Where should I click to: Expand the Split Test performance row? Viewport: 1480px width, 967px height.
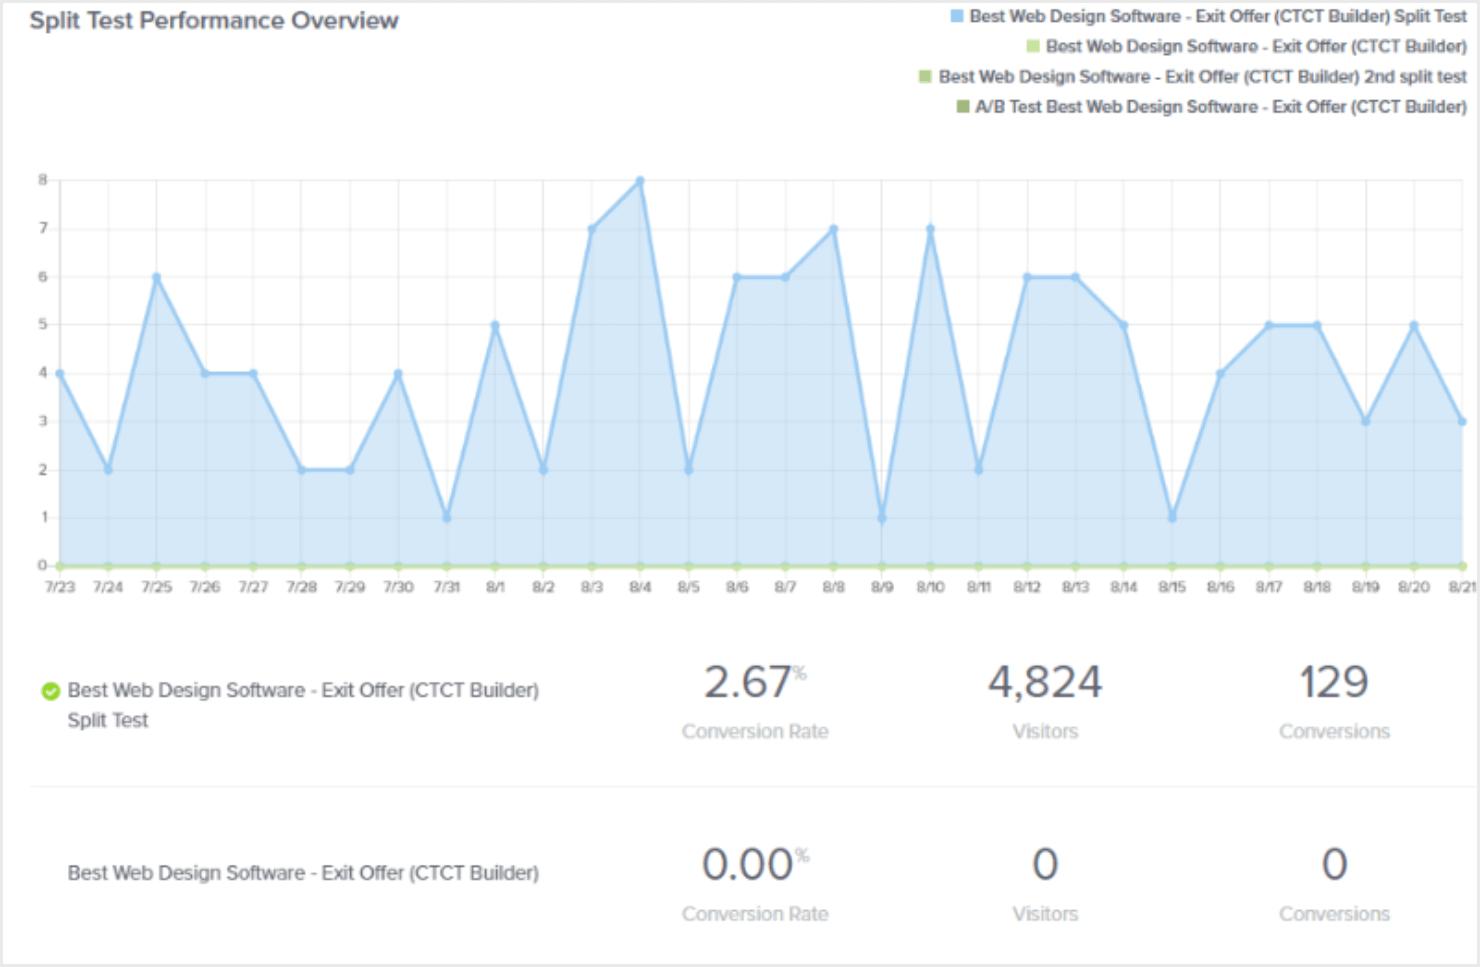pyautogui.click(x=303, y=704)
